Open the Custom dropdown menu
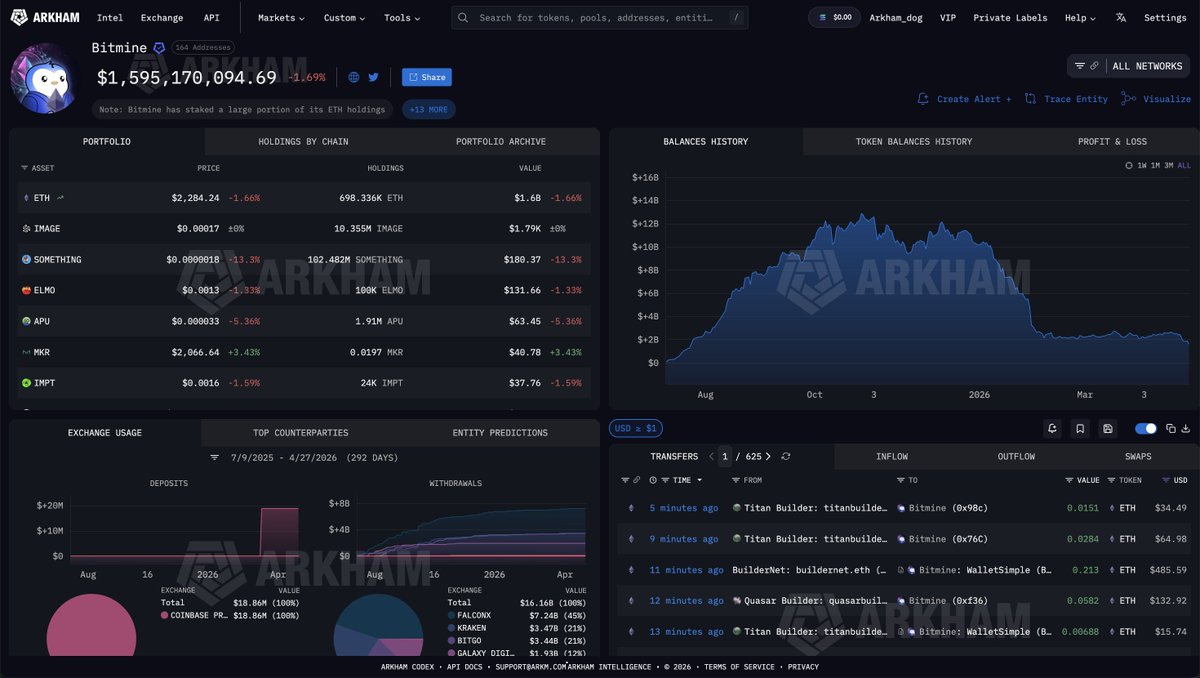 pyautogui.click(x=344, y=17)
